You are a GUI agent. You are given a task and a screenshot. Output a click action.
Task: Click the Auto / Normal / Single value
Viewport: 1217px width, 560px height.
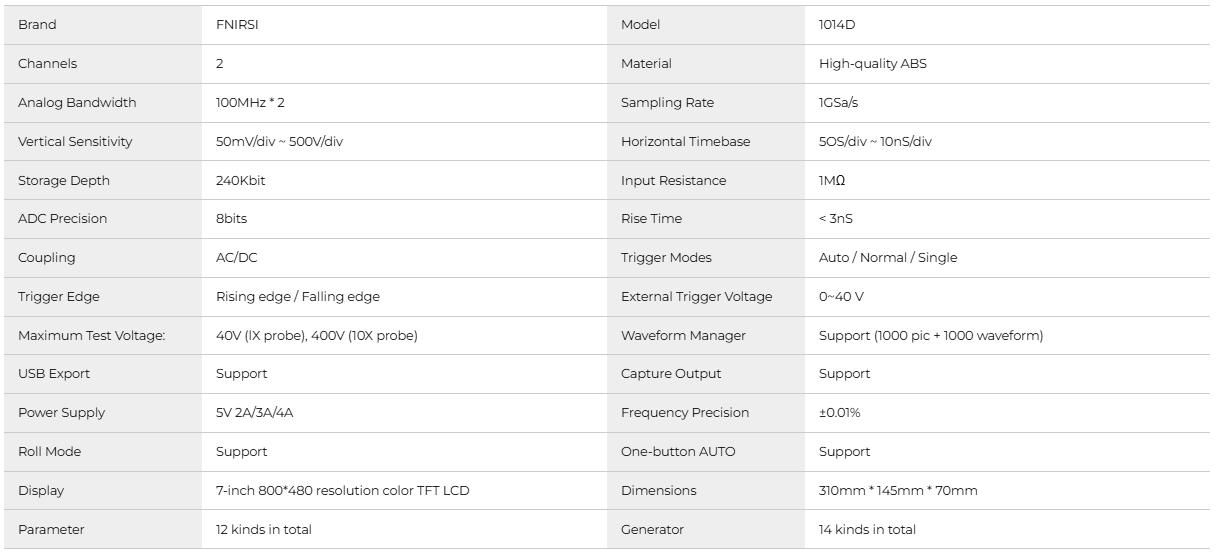(x=888, y=258)
